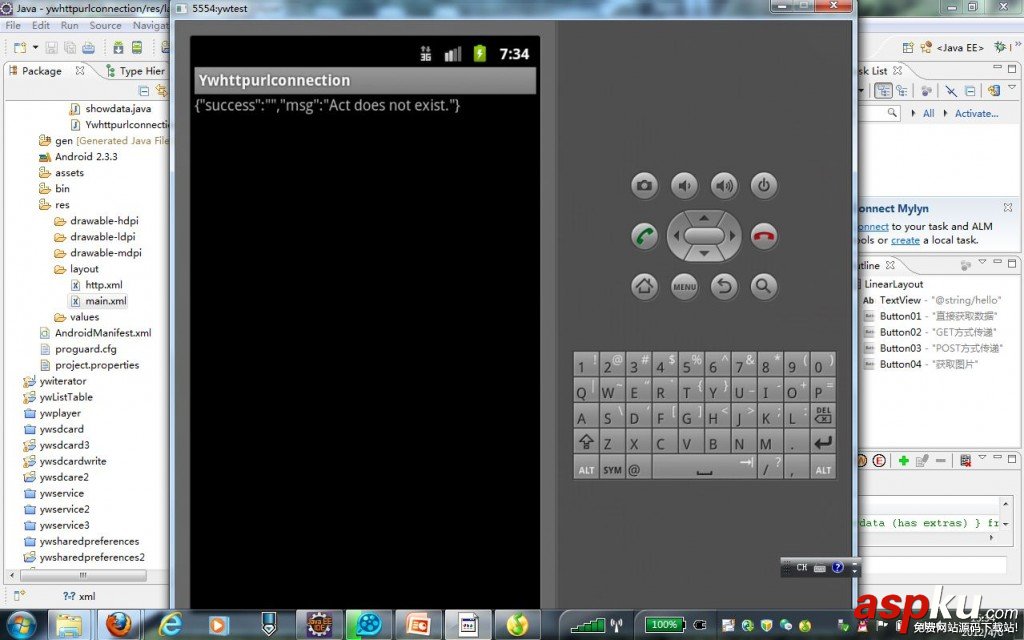The image size is (1024, 640).
Task: Open the lower-right panel view menu triangle
Action: click(982, 456)
